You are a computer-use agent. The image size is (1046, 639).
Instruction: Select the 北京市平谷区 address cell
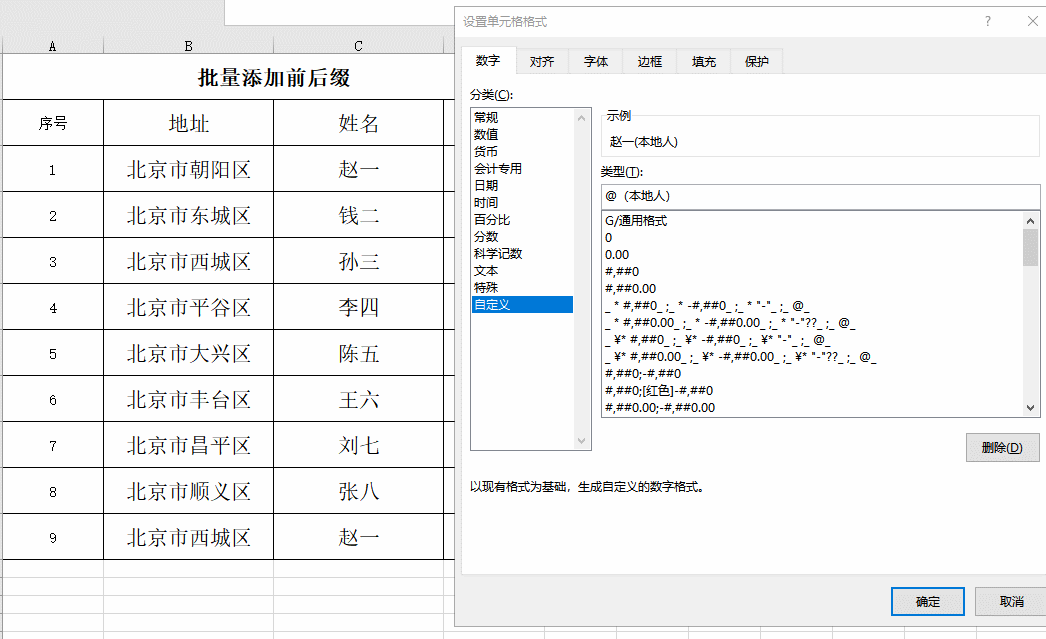(x=188, y=307)
